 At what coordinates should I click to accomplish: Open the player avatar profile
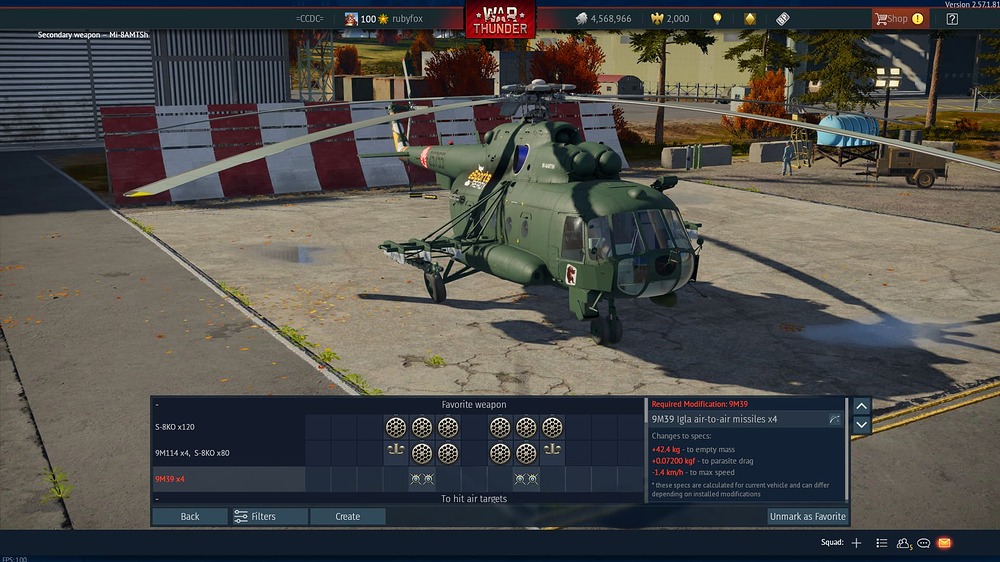coord(351,18)
